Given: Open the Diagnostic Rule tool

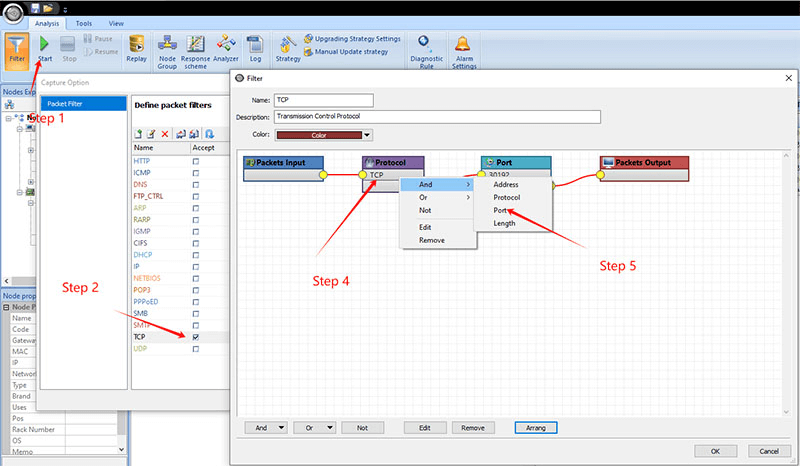Looking at the screenshot, I should pos(426,45).
